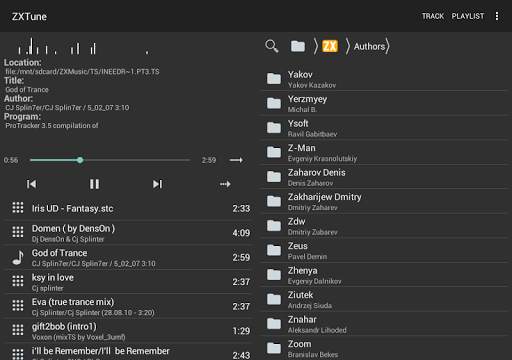Open the Zakharijew Dmitry folder icon
This screenshot has width=512, height=360.
point(274,201)
